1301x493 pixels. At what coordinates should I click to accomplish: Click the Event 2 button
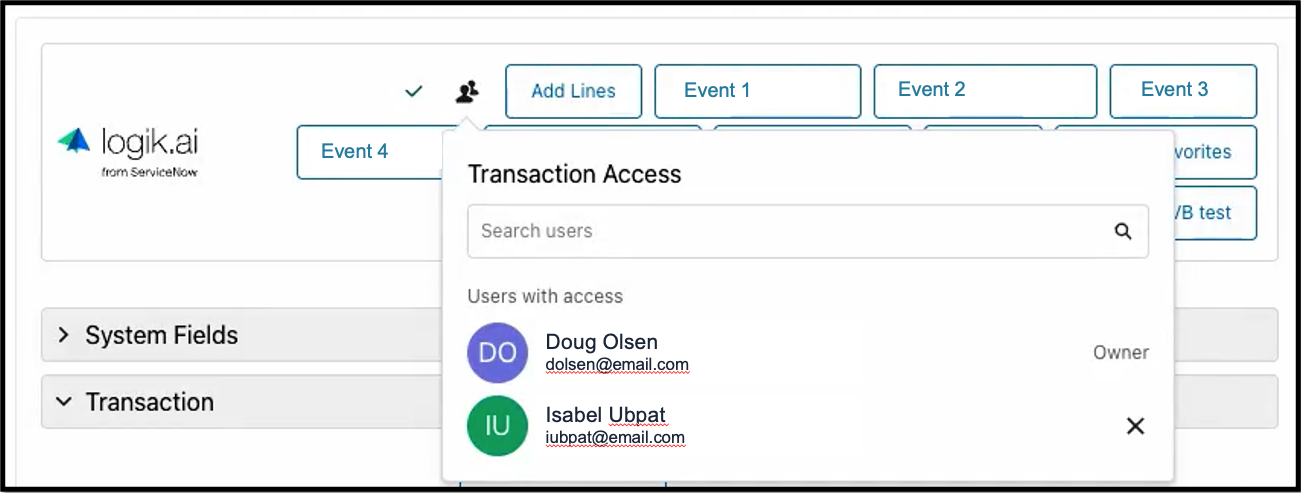point(985,91)
